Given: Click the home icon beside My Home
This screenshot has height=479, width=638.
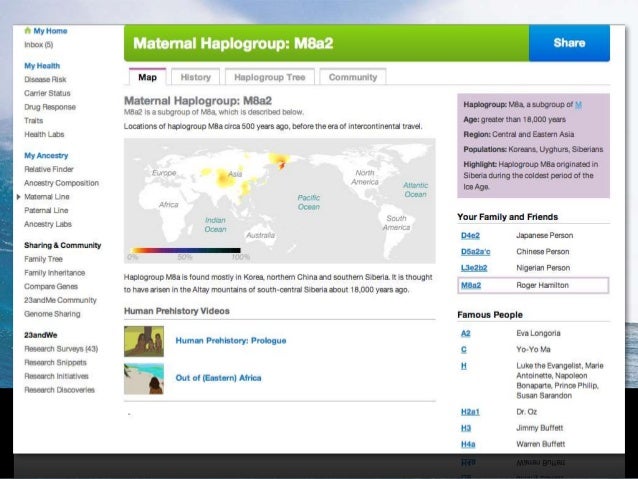Looking at the screenshot, I should (x=28, y=31).
